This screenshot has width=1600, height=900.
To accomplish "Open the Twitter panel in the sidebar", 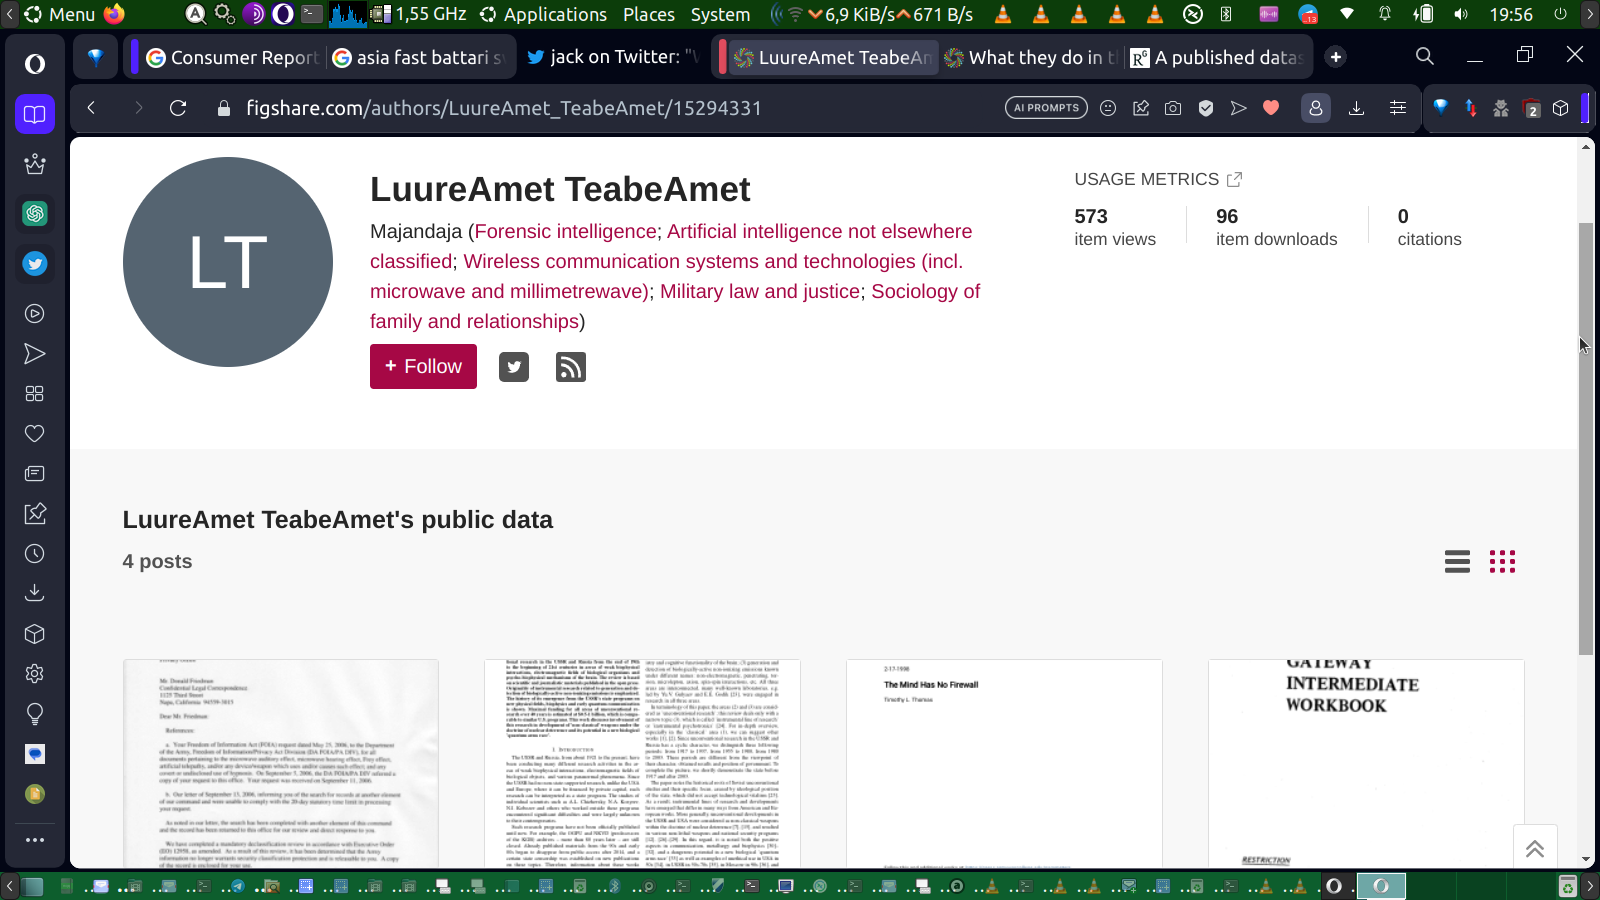I will (x=35, y=264).
